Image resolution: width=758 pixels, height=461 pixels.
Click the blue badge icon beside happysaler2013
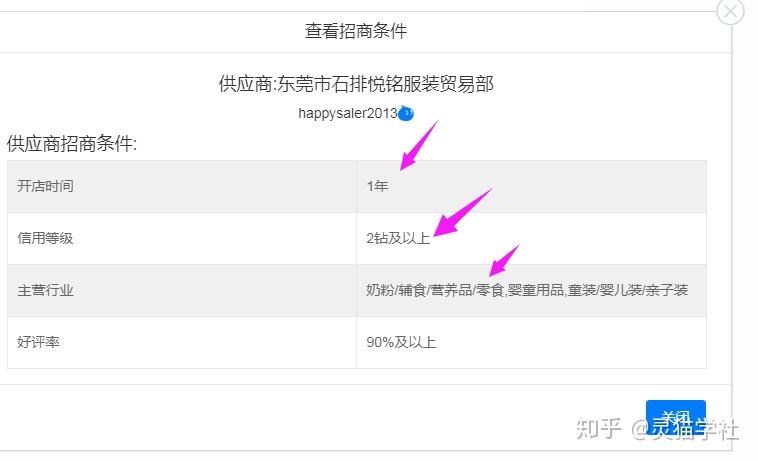tap(406, 114)
